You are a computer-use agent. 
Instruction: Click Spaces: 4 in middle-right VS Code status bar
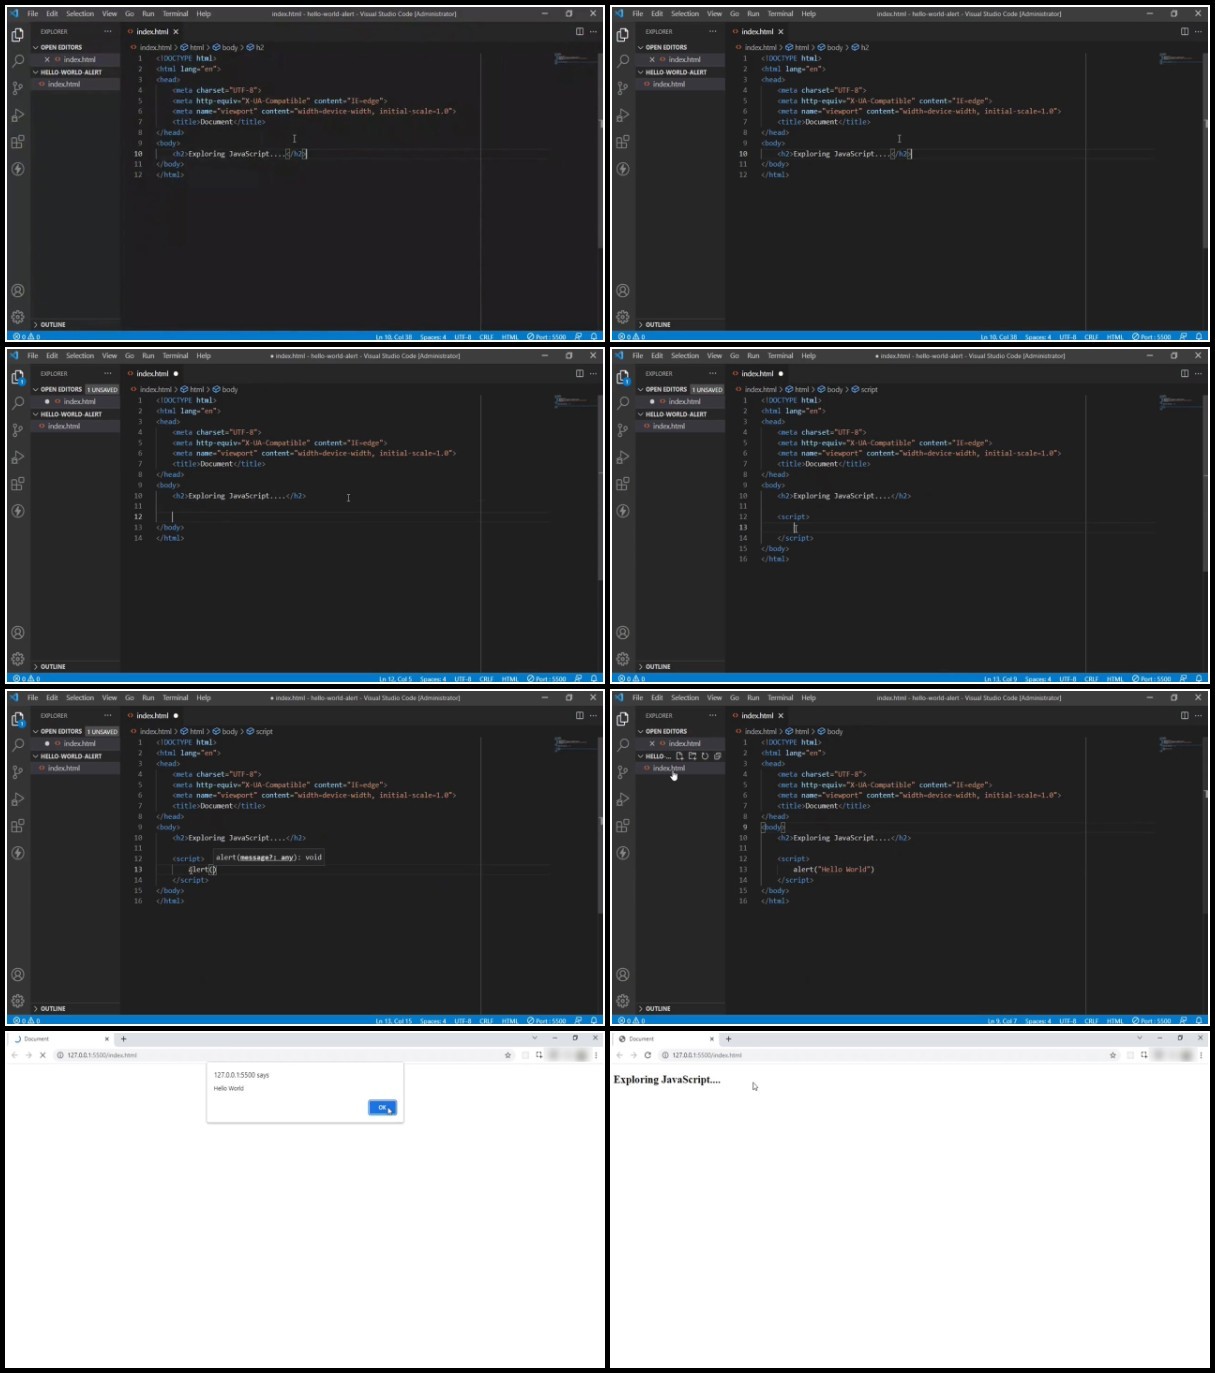[1038, 679]
